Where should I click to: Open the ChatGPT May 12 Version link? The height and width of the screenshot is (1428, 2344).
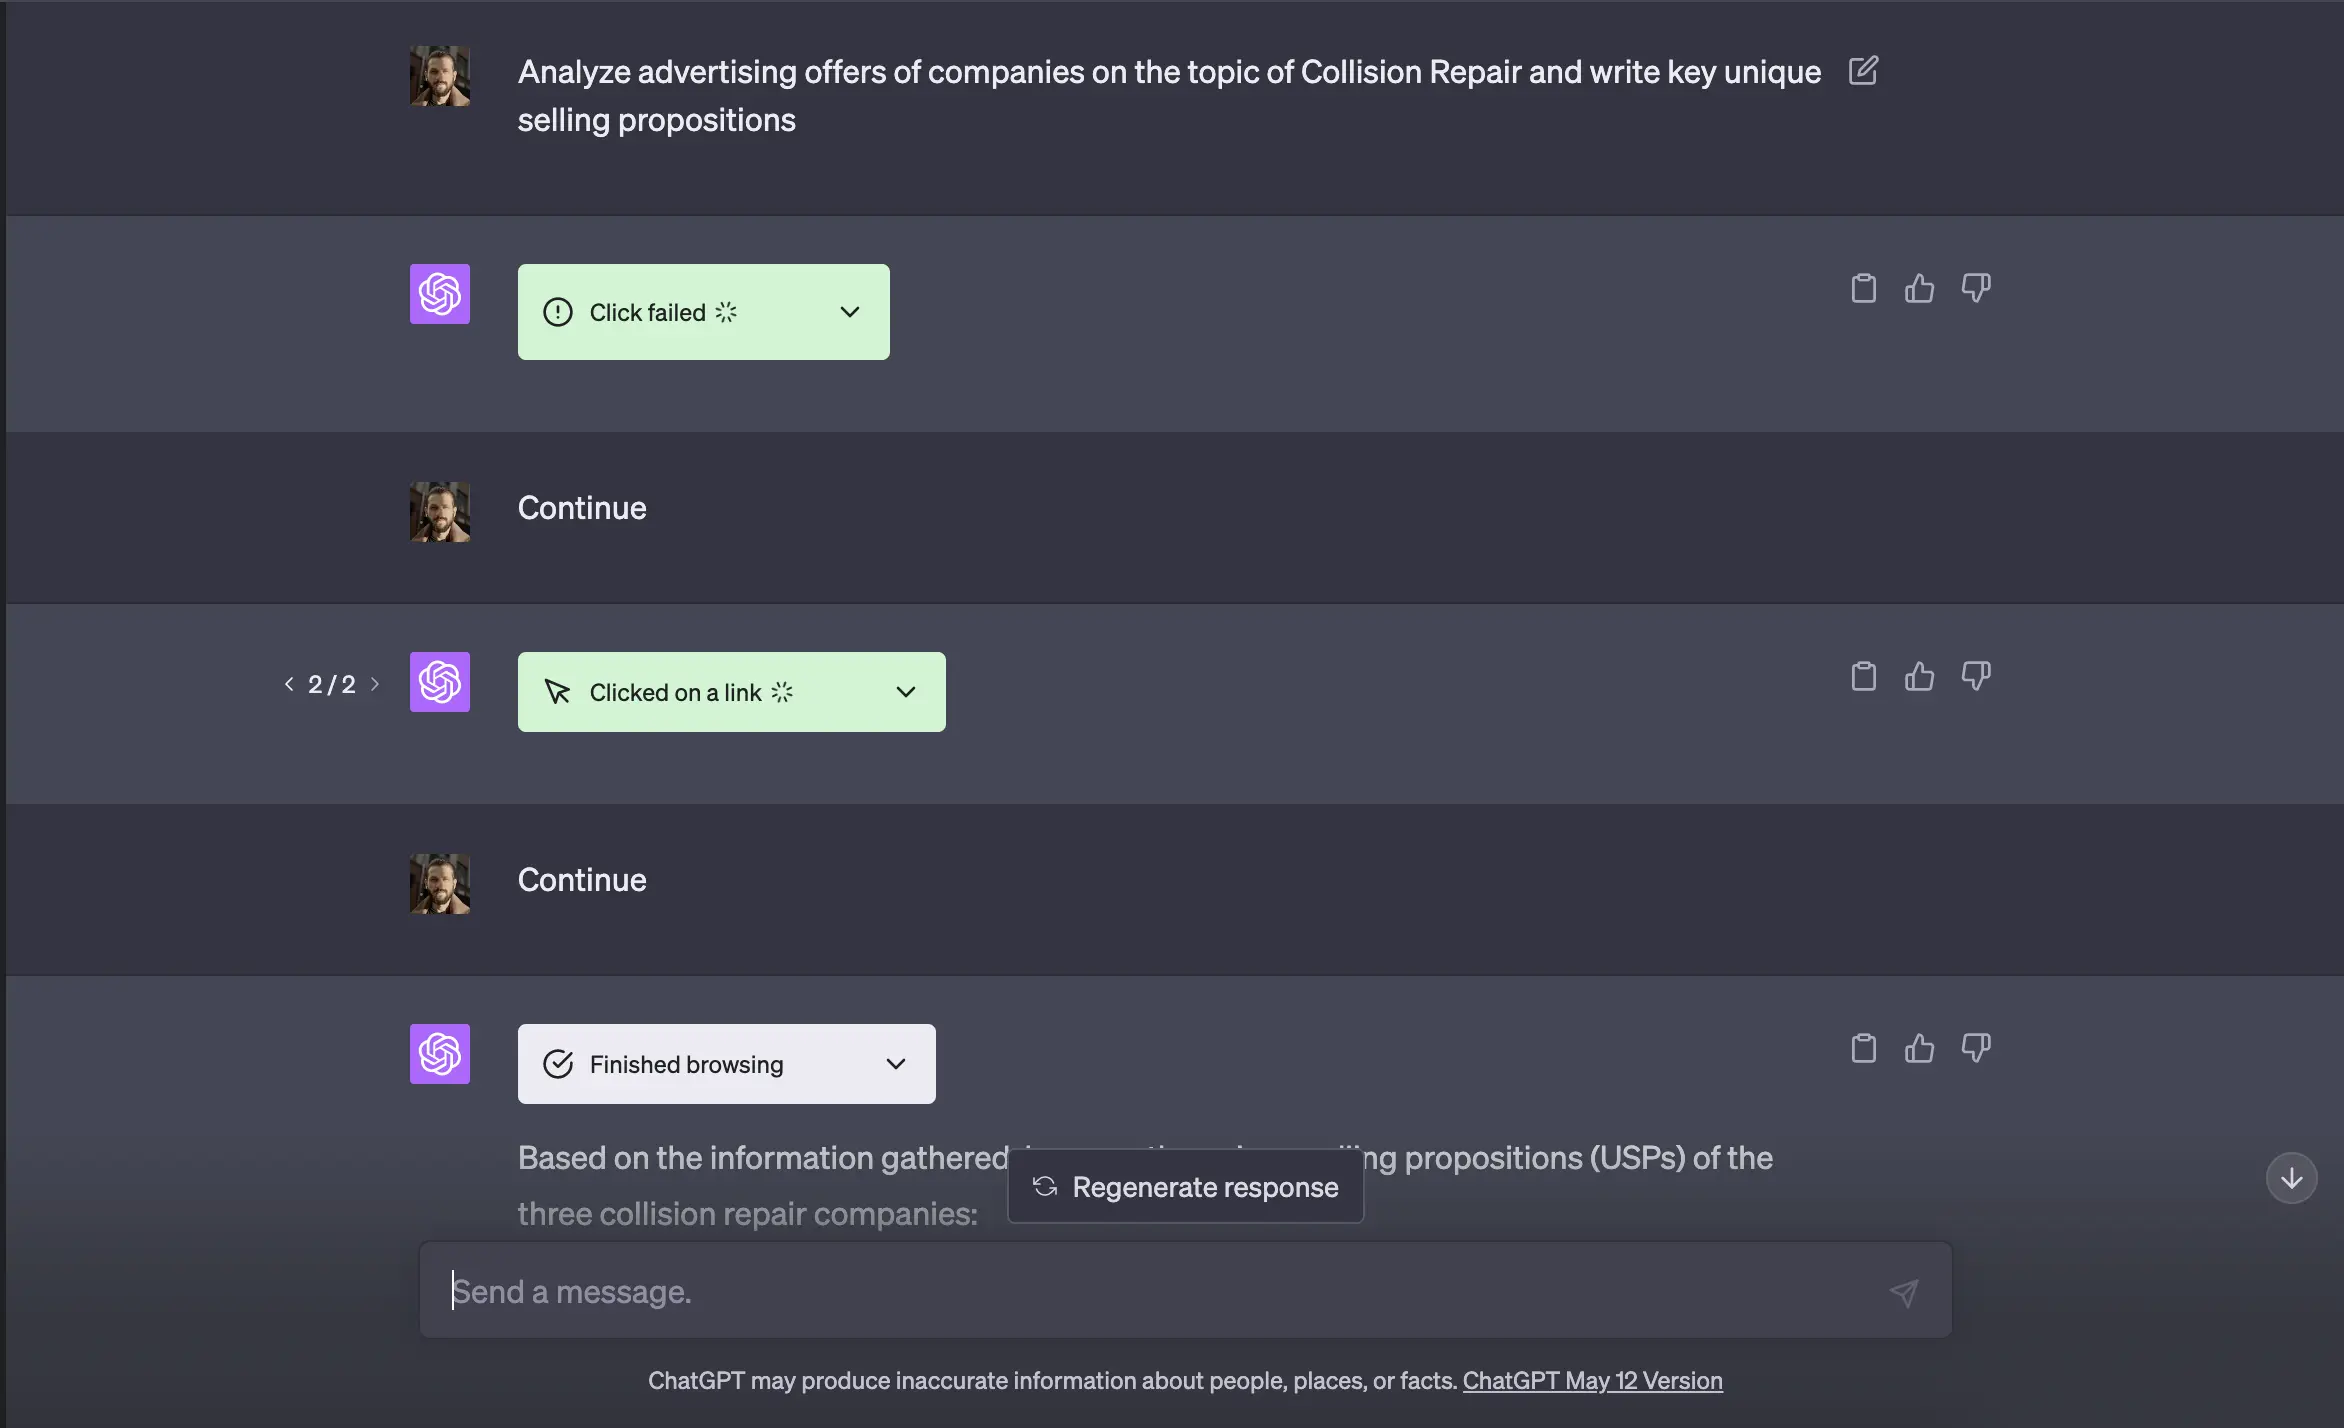1592,1381
